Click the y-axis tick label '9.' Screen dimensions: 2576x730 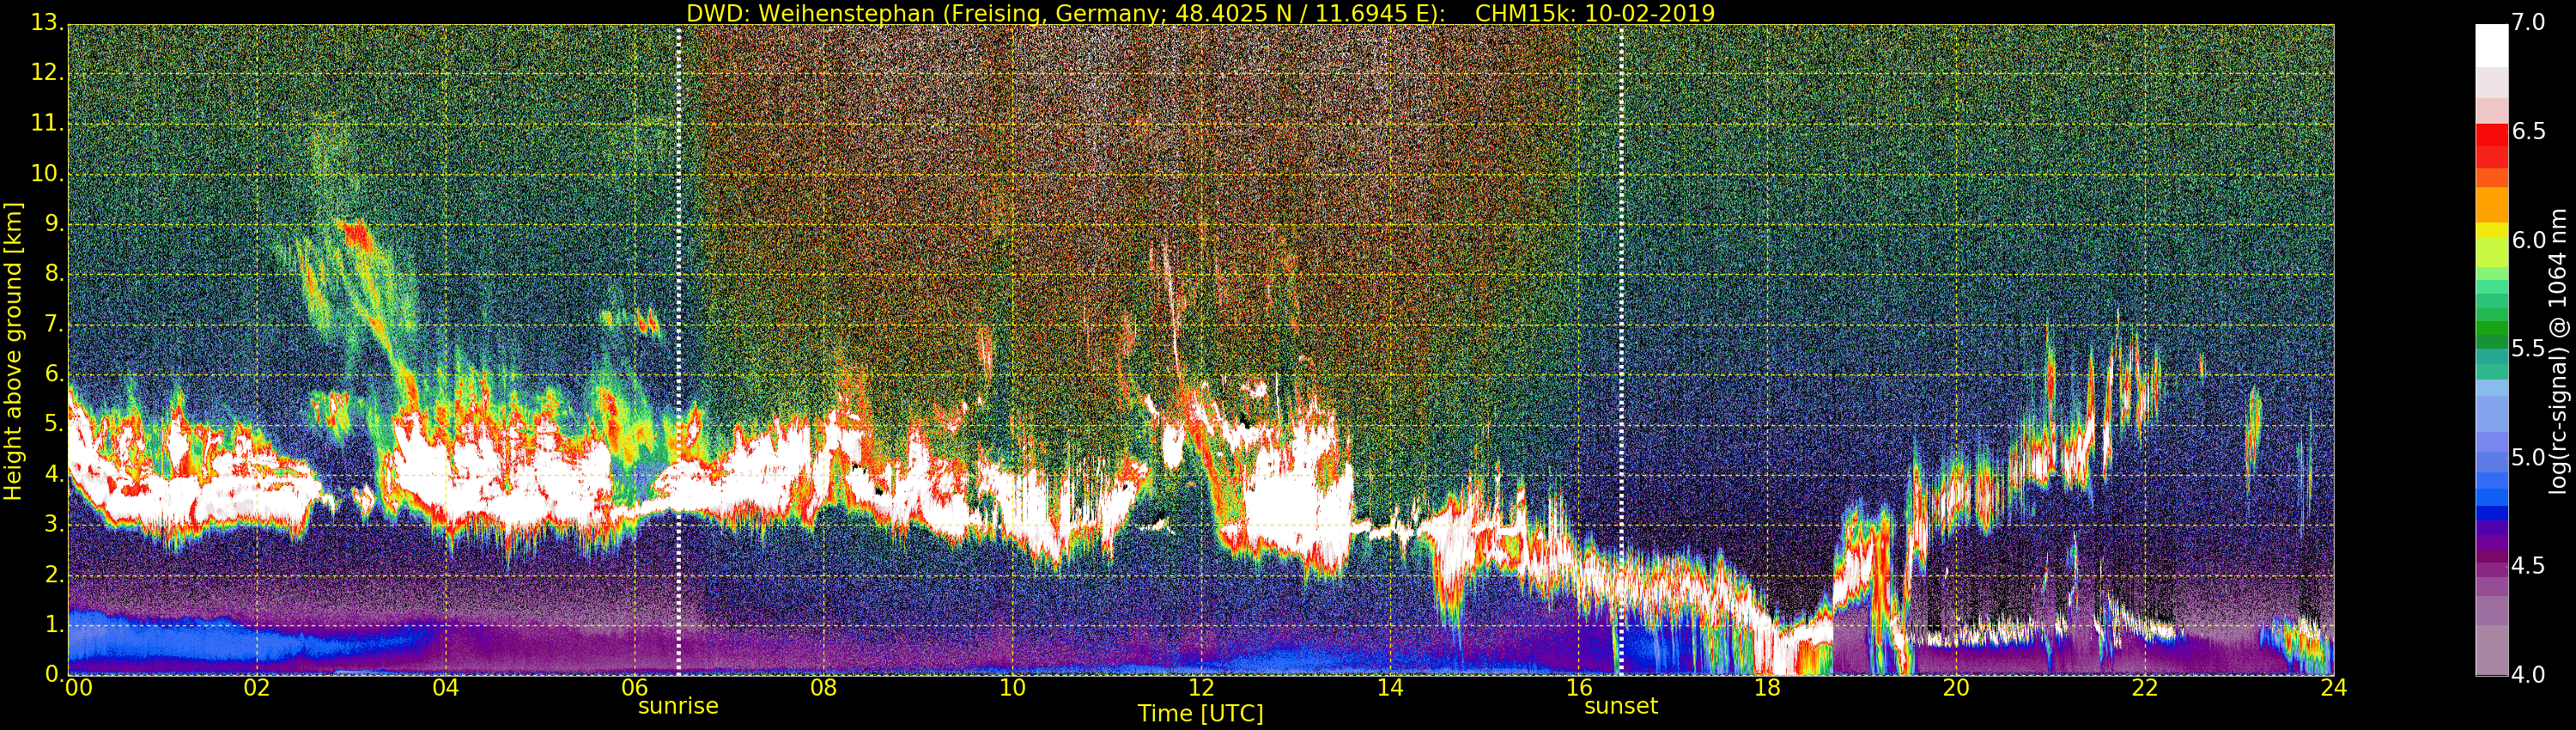(x=55, y=223)
